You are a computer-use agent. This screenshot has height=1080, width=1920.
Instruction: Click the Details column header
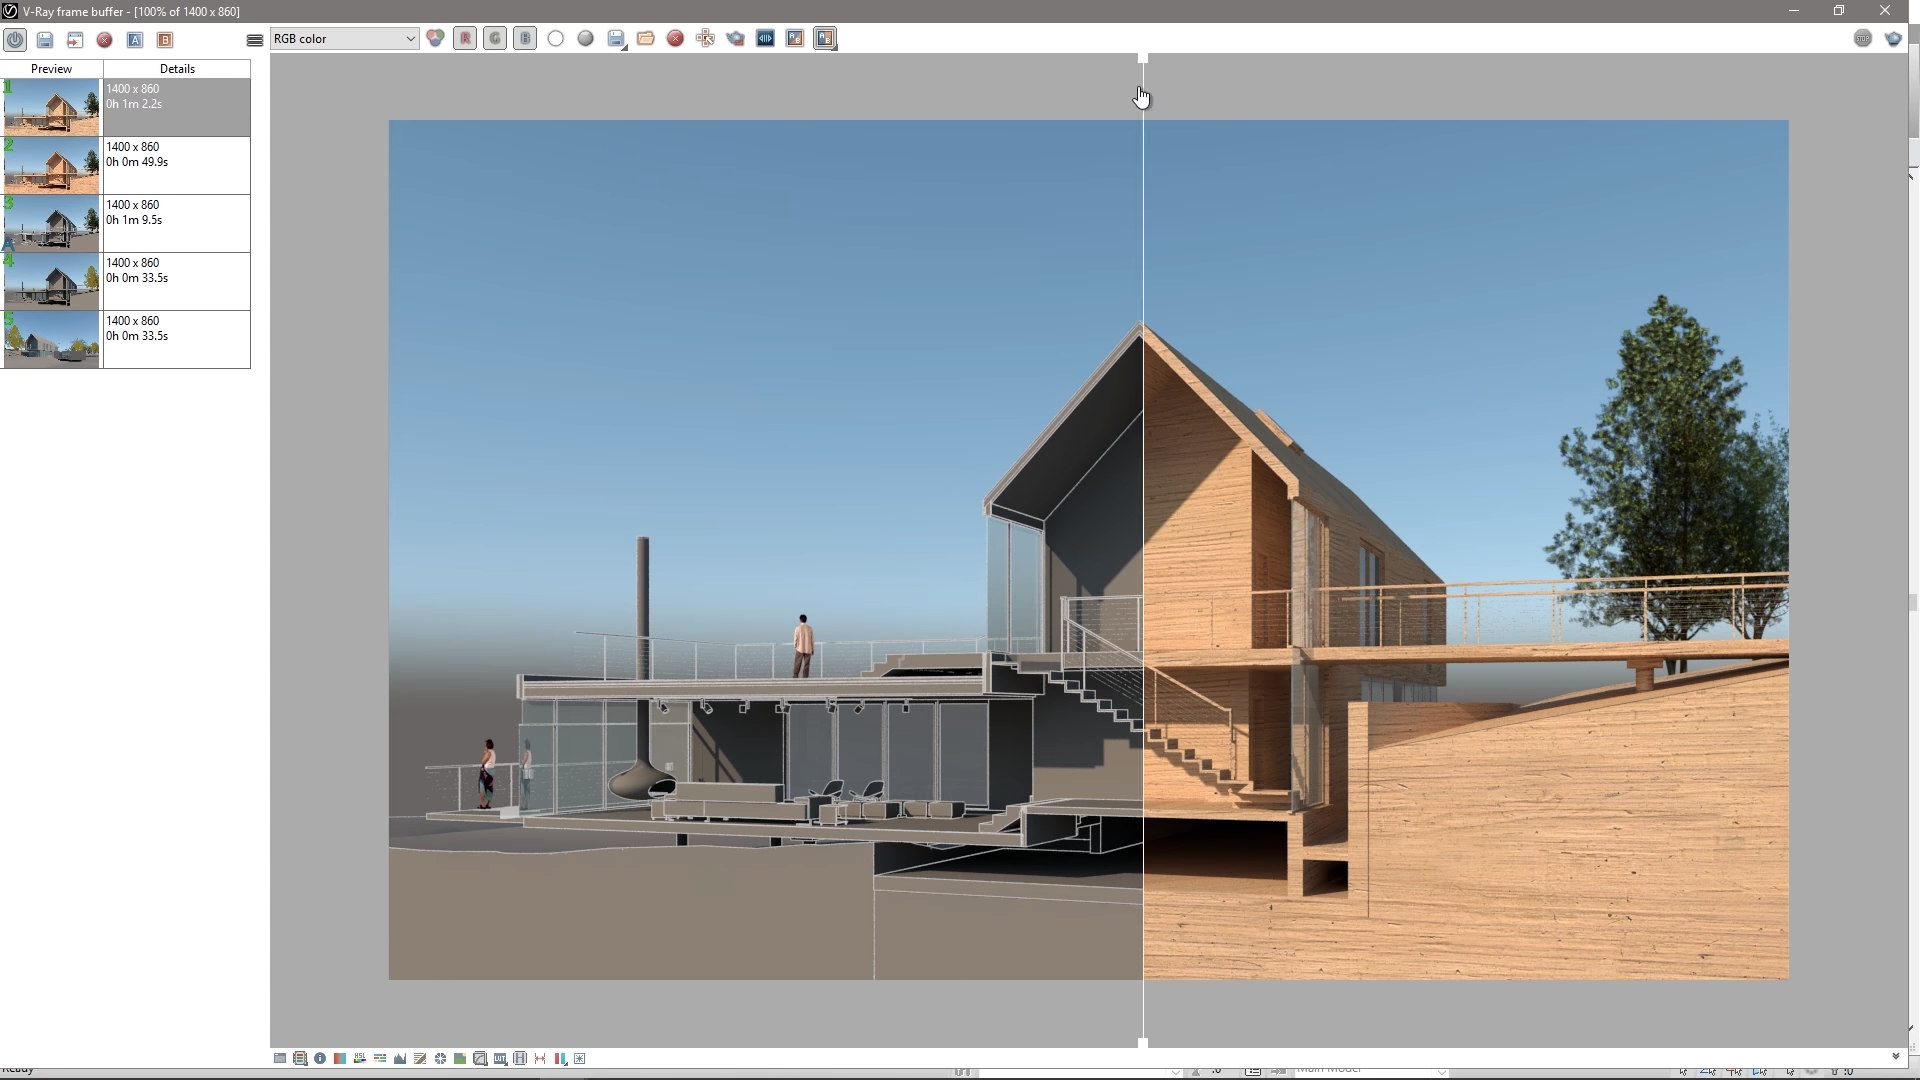pos(177,69)
